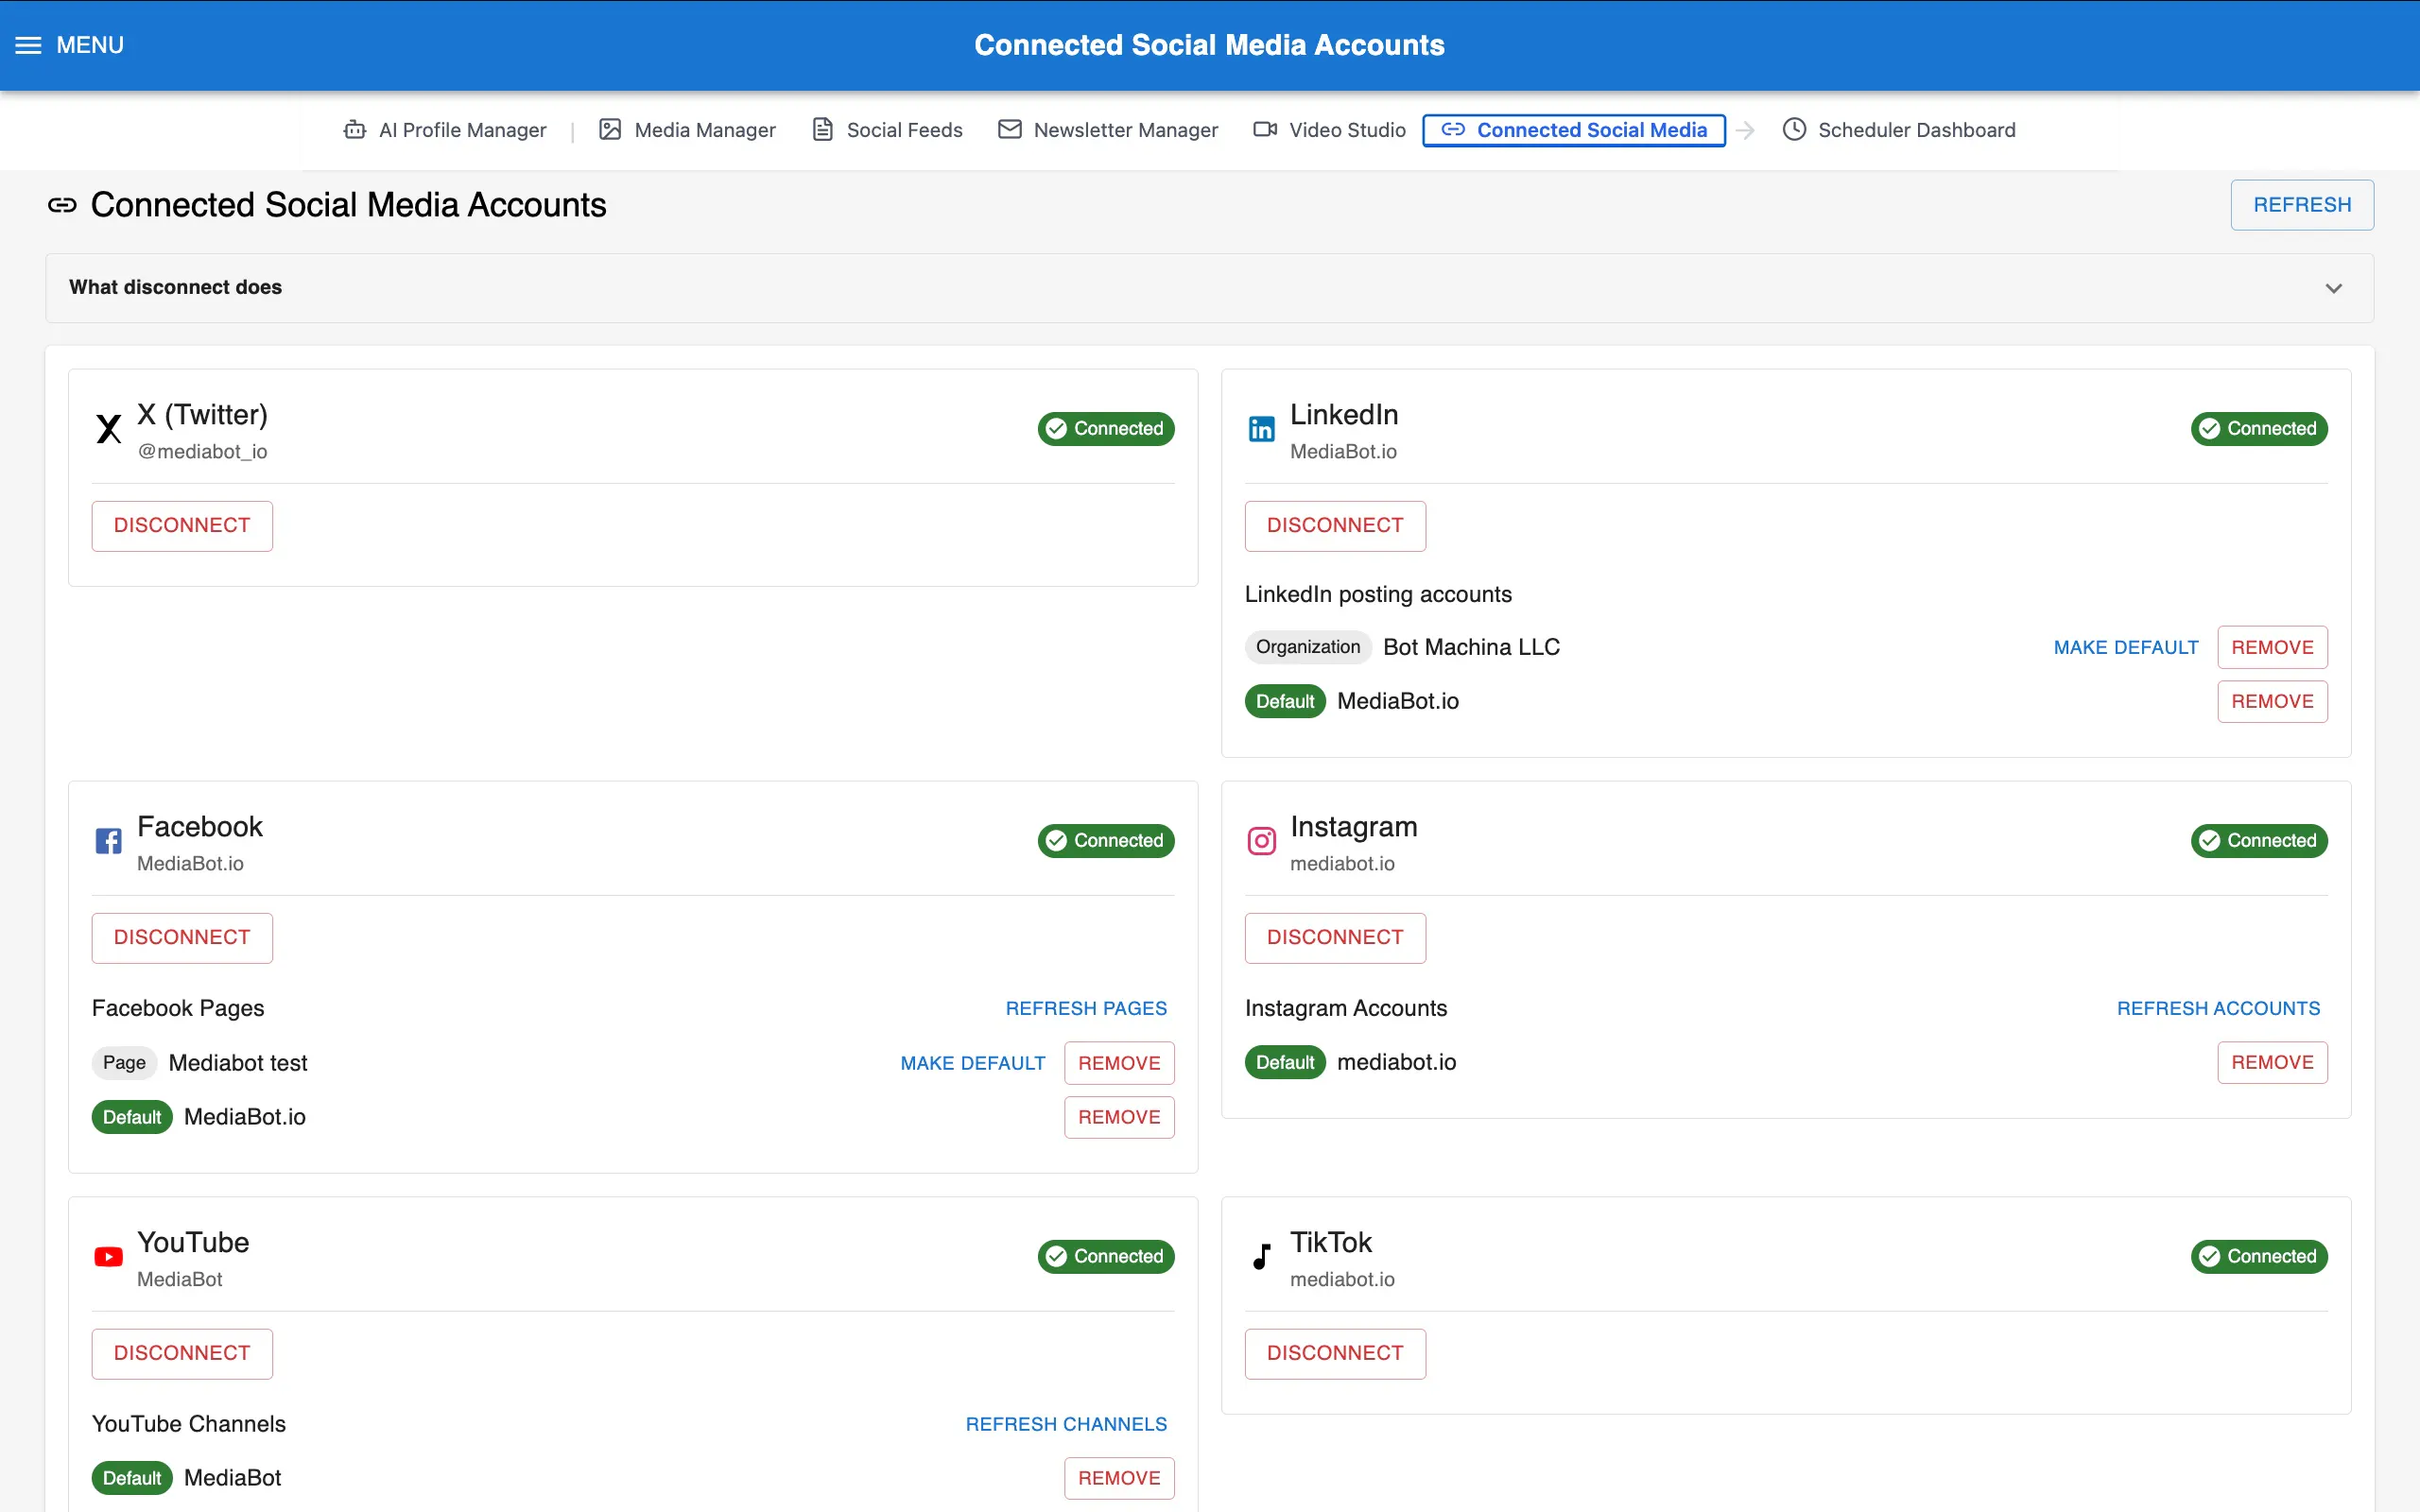Click the LinkedIn posting accounts heading
The image size is (2420, 1512).
tap(1378, 595)
